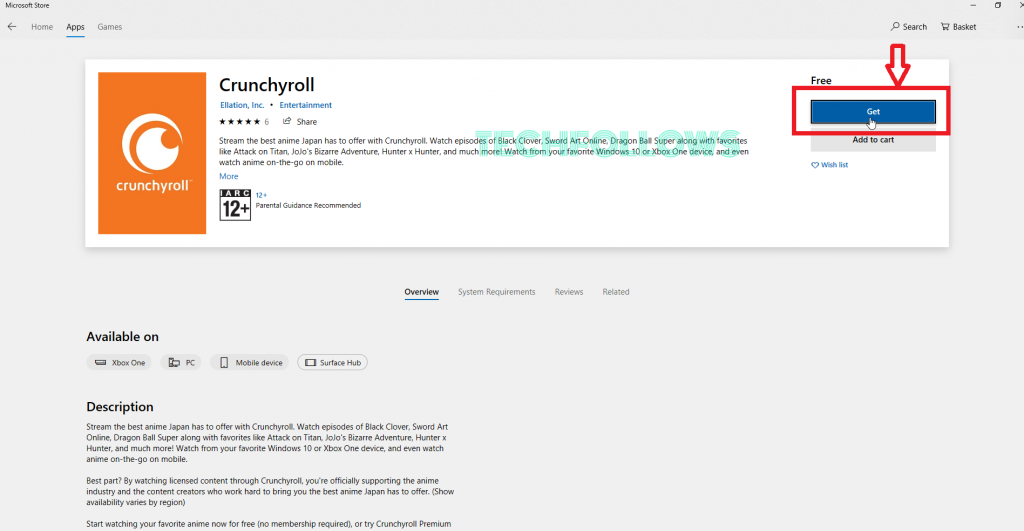Open the three-dot more options menu
Screen dimensions: 1024x531
tap(1019, 27)
